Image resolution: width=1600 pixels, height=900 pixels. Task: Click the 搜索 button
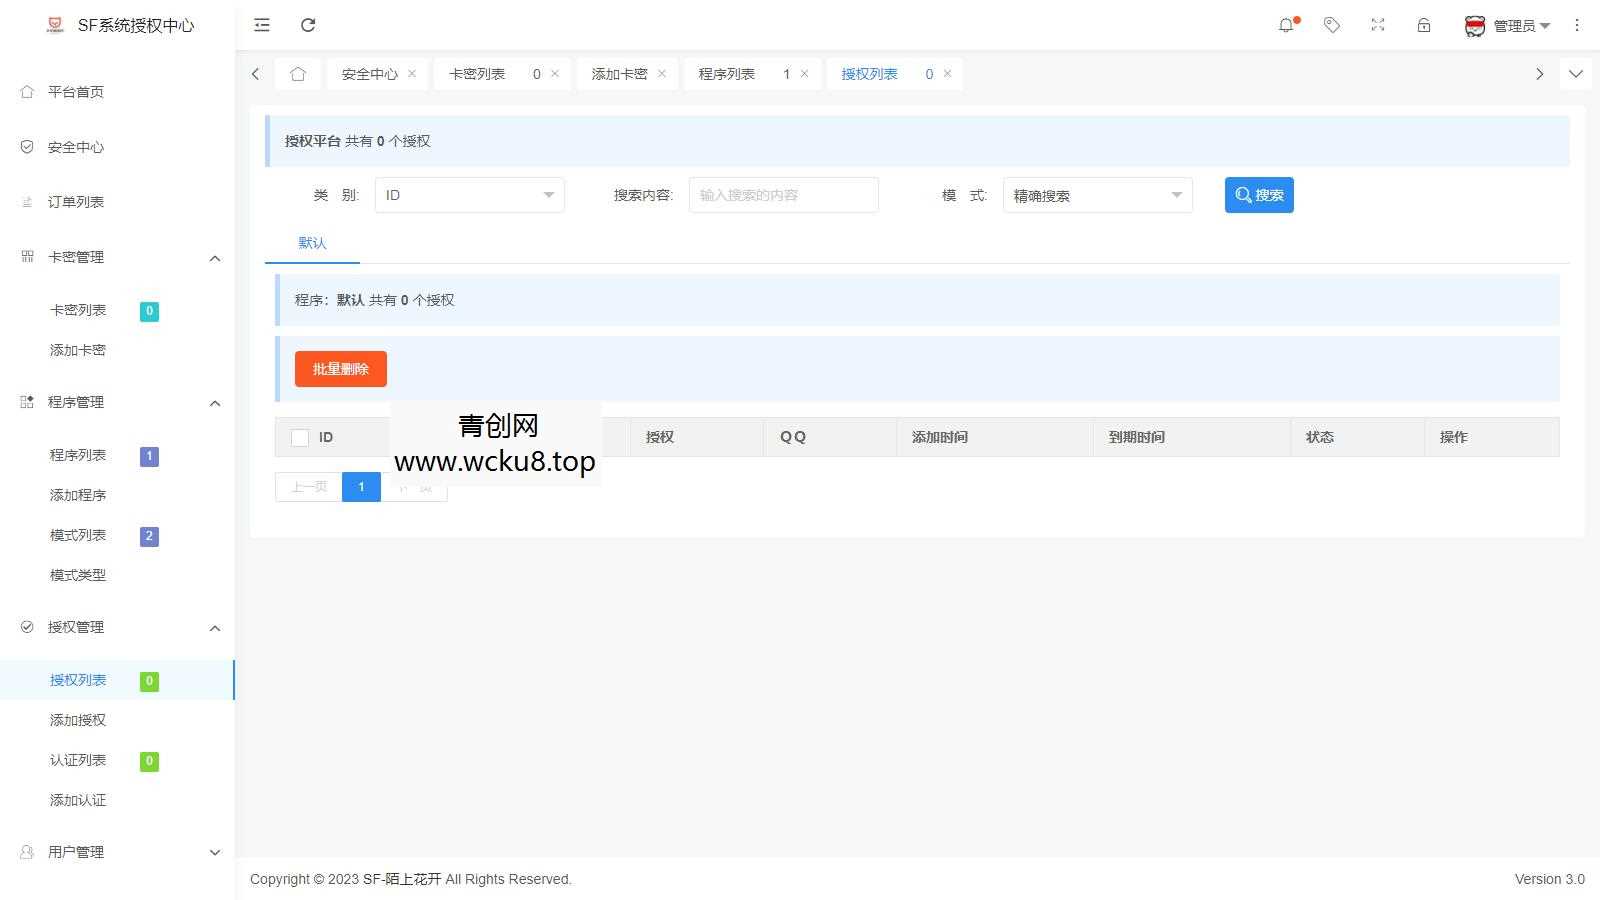[1259, 195]
